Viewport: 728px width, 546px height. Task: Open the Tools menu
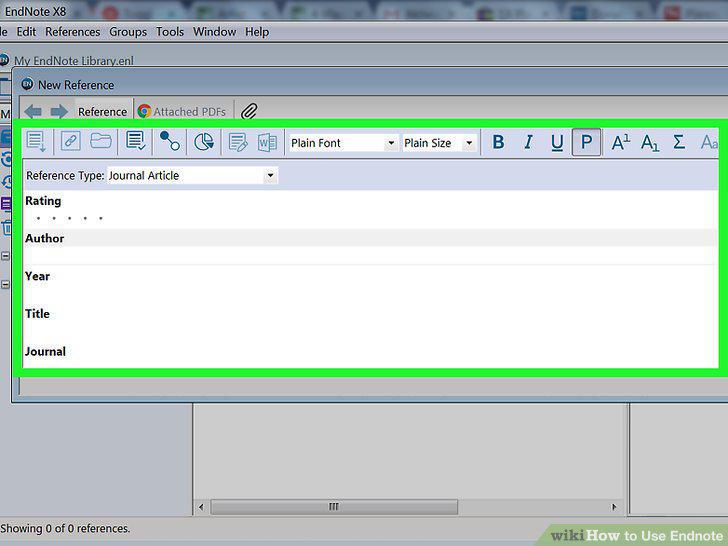pos(170,32)
